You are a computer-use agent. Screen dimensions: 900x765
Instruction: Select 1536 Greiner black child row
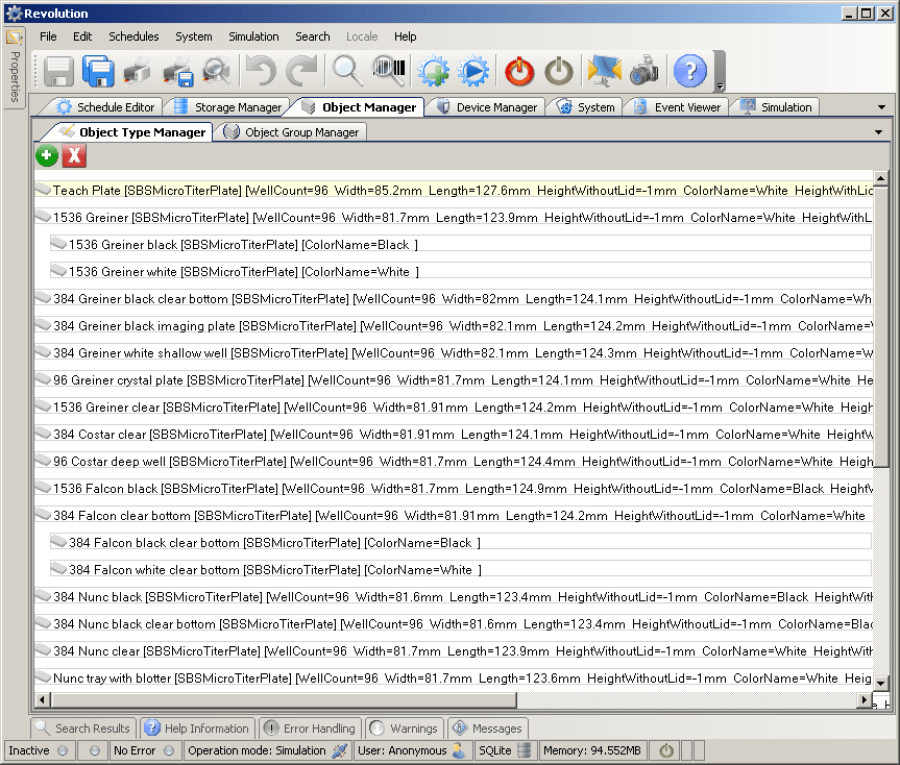point(460,244)
